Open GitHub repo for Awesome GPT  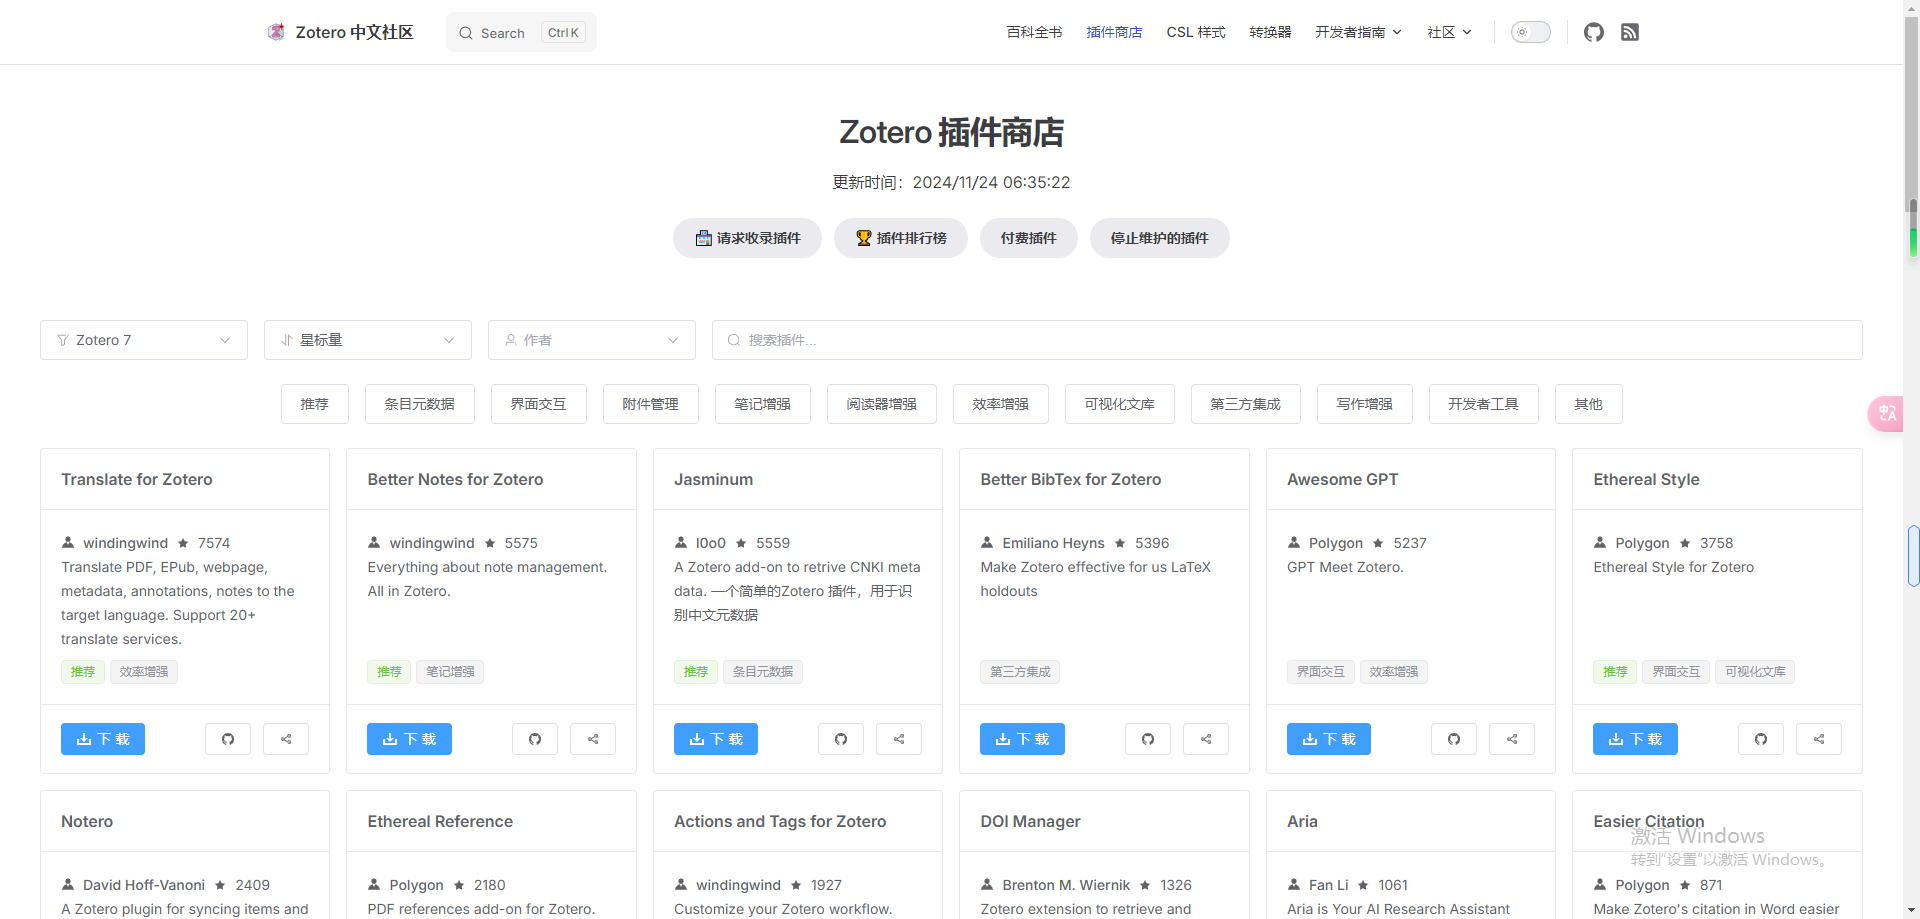pyautogui.click(x=1454, y=739)
